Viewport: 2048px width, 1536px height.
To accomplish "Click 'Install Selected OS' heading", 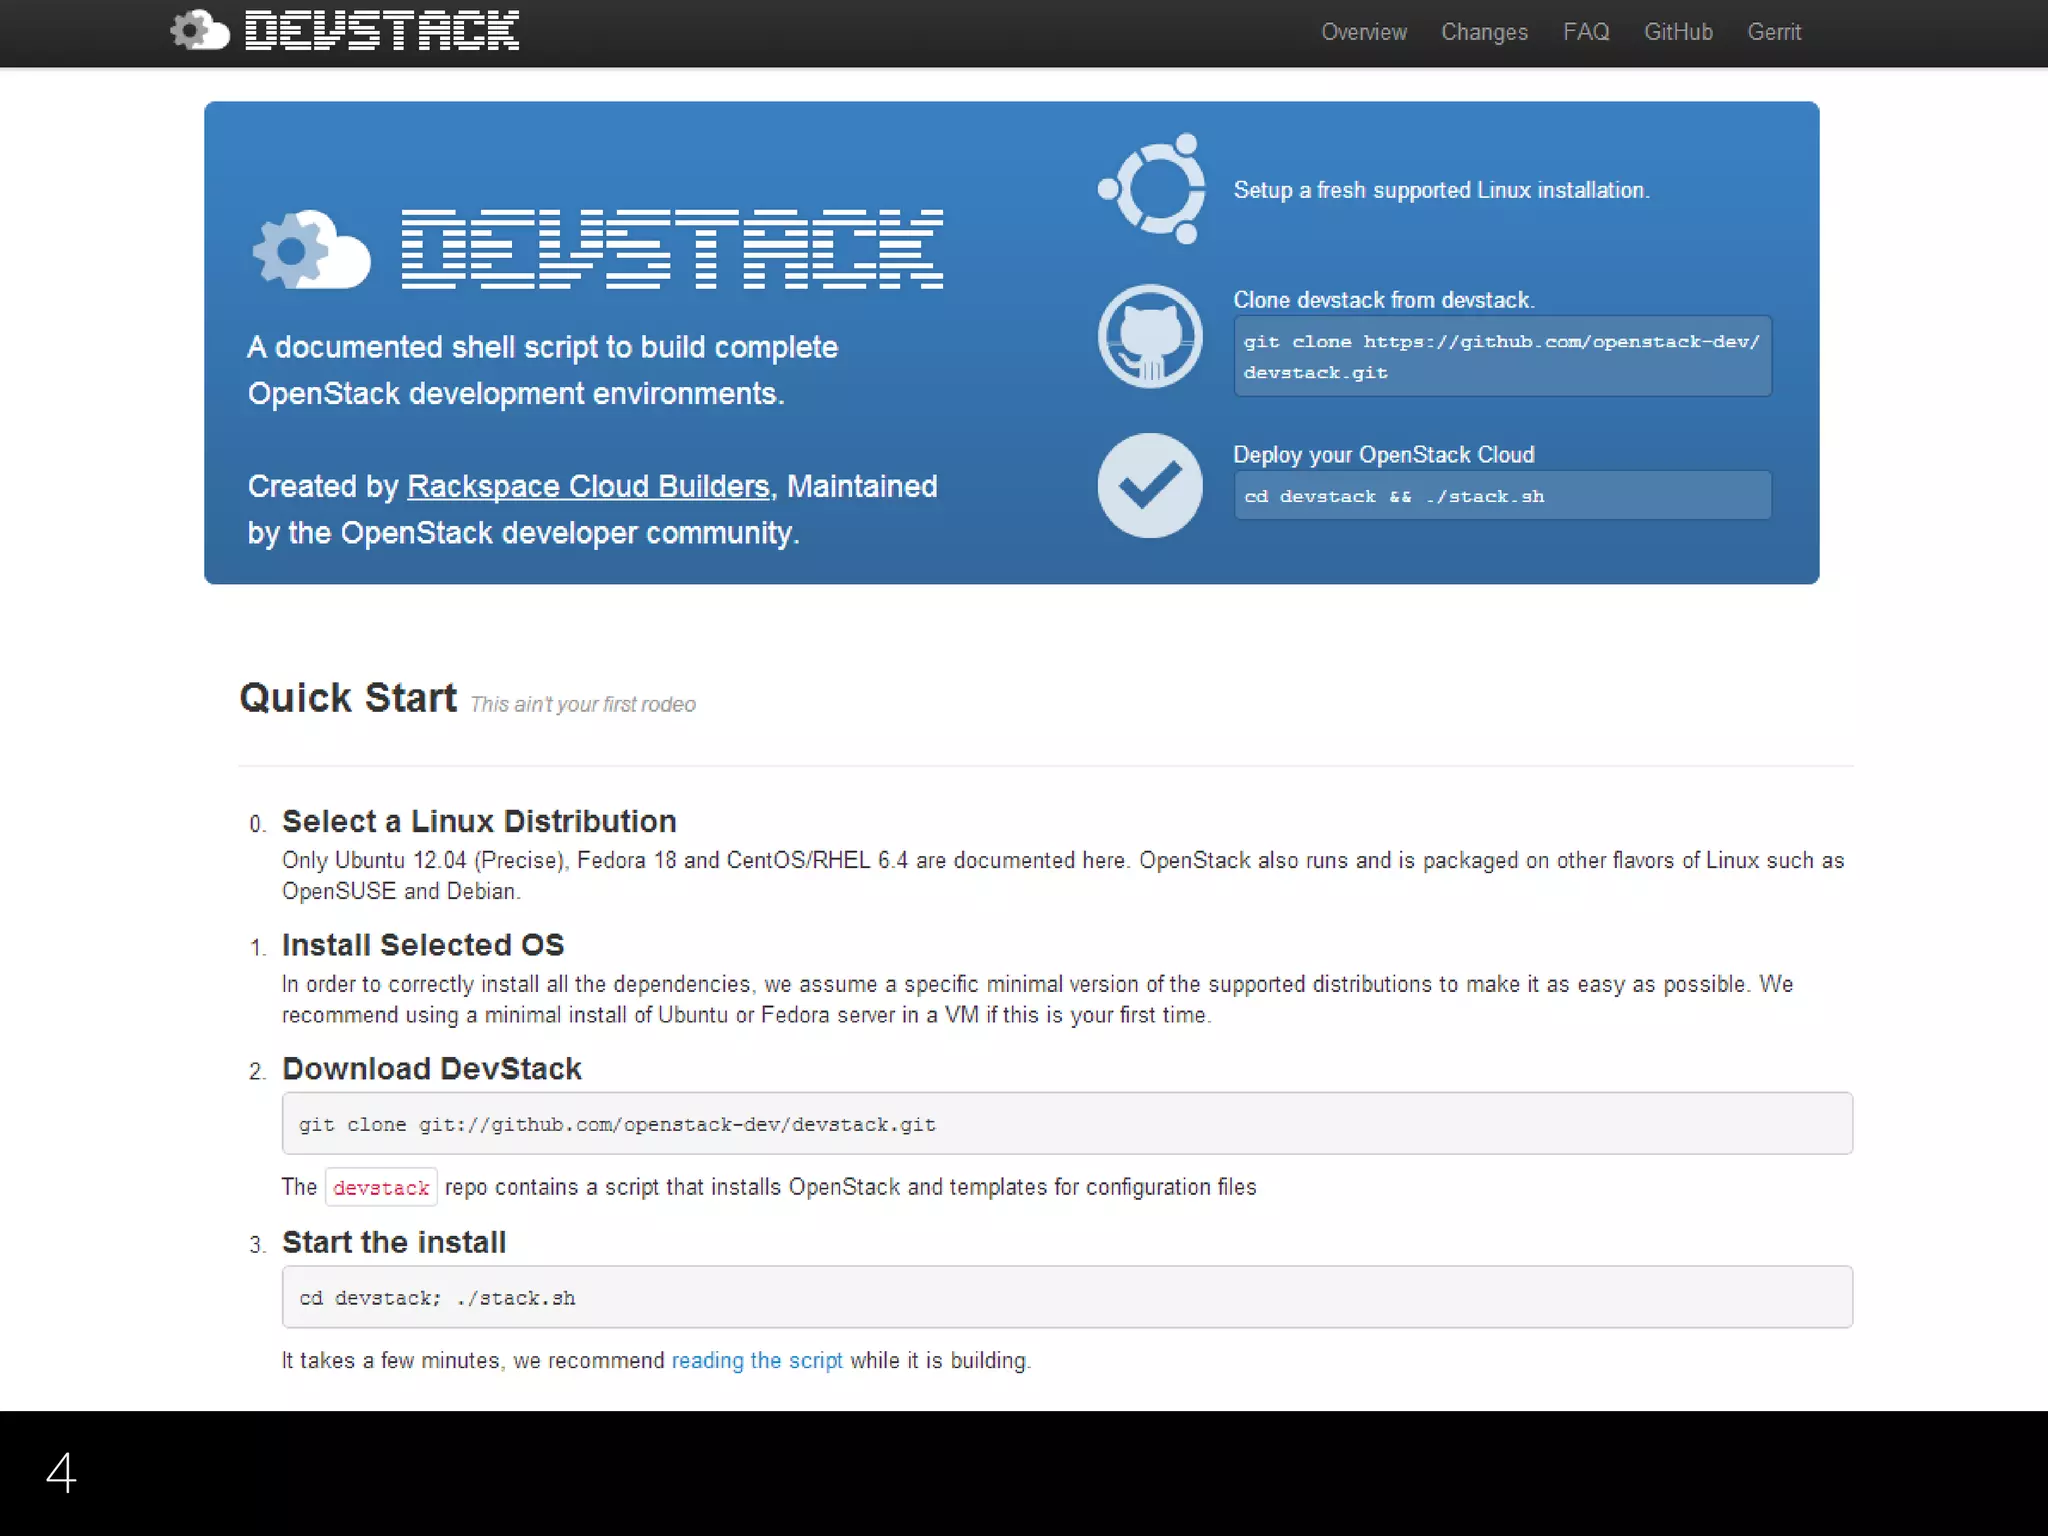I will coord(423,945).
